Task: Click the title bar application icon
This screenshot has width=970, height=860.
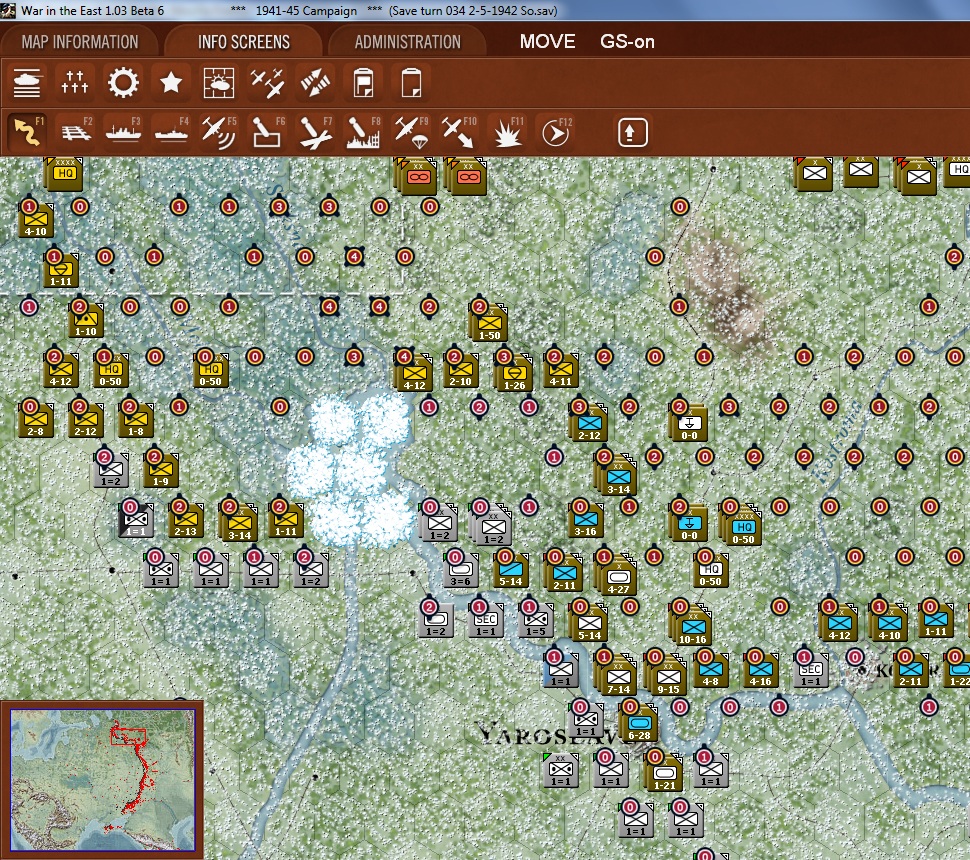Action: click(8, 10)
